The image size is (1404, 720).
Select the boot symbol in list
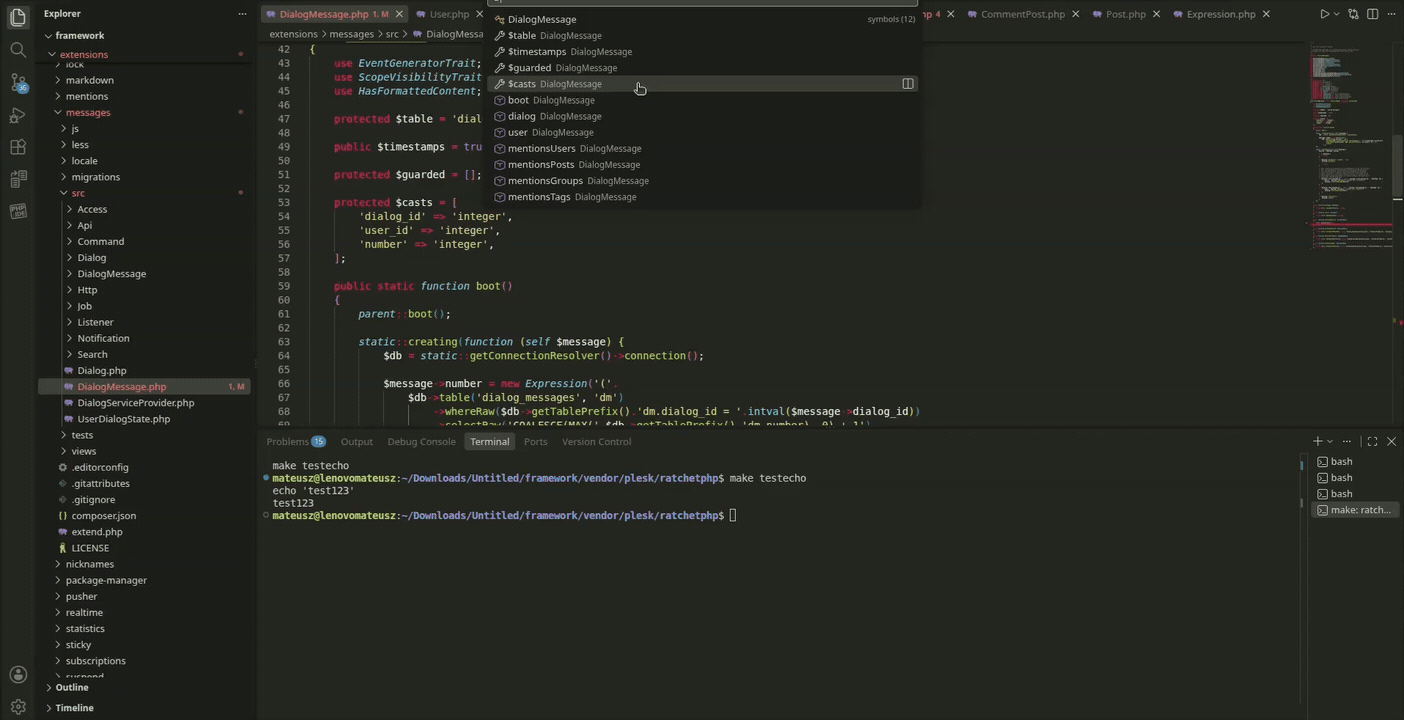[x=702, y=100]
